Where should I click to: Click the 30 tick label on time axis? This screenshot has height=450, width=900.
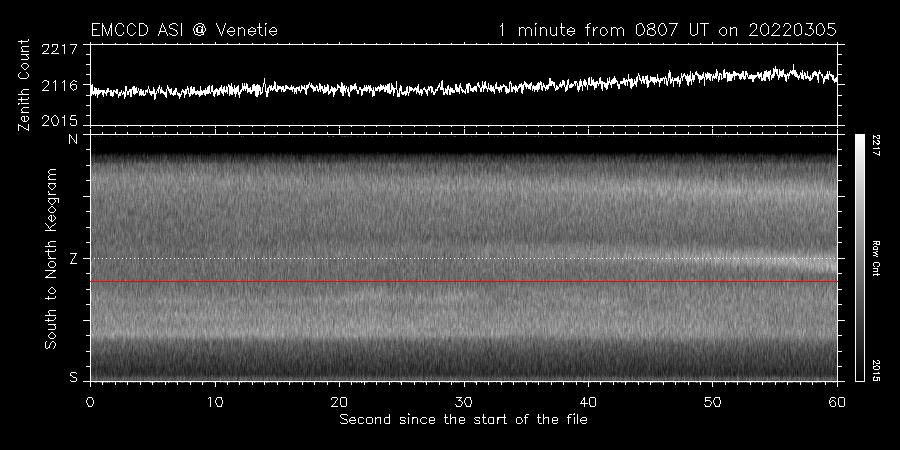pyautogui.click(x=464, y=402)
